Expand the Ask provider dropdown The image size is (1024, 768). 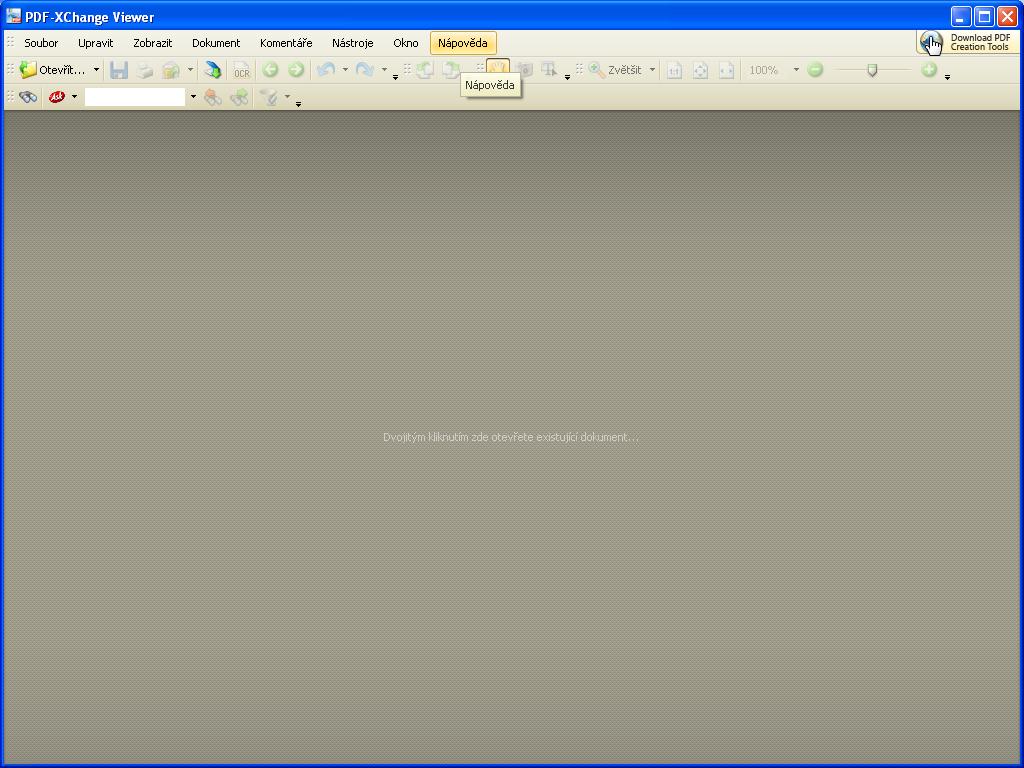pos(74,97)
